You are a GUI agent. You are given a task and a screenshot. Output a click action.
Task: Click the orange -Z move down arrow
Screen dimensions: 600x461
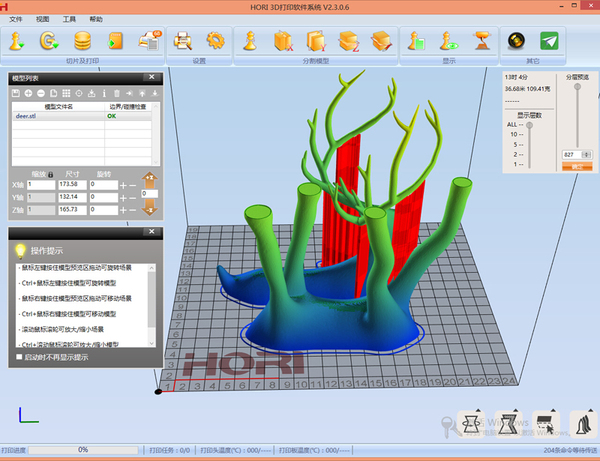pos(150,208)
